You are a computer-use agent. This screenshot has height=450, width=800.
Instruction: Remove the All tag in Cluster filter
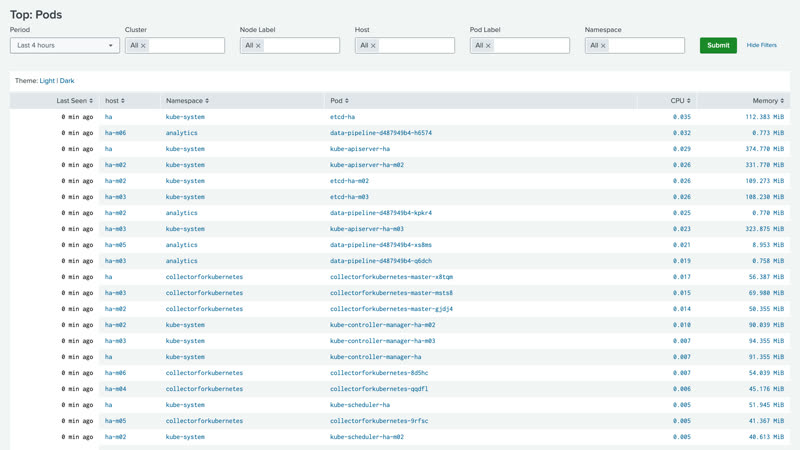coord(143,46)
